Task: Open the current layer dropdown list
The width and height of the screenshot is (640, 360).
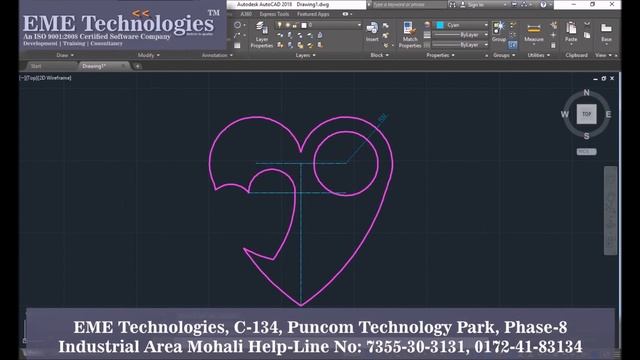Action: click(359, 25)
